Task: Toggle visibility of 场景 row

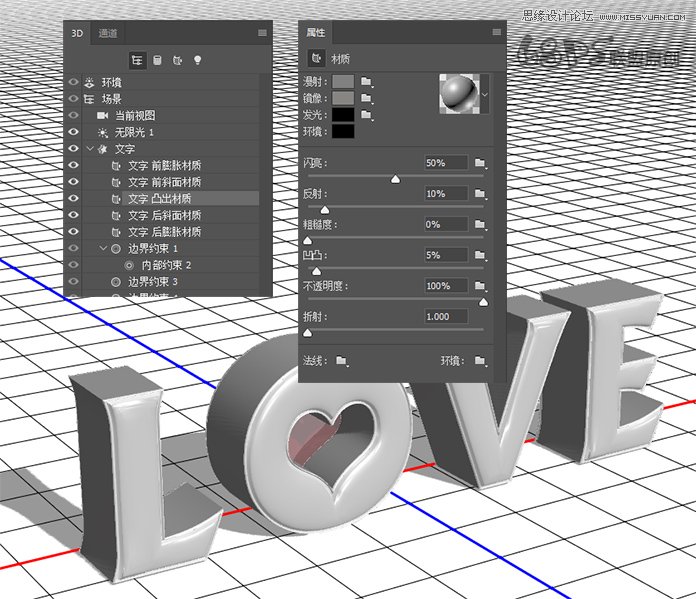Action: click(x=73, y=99)
